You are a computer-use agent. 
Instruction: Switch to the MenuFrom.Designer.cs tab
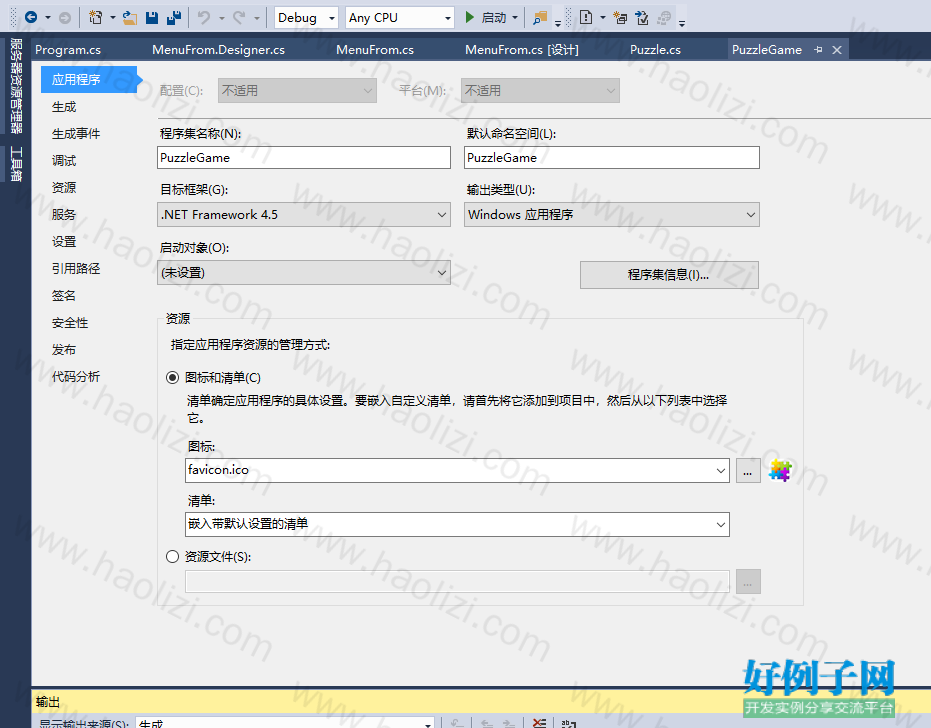click(218, 50)
